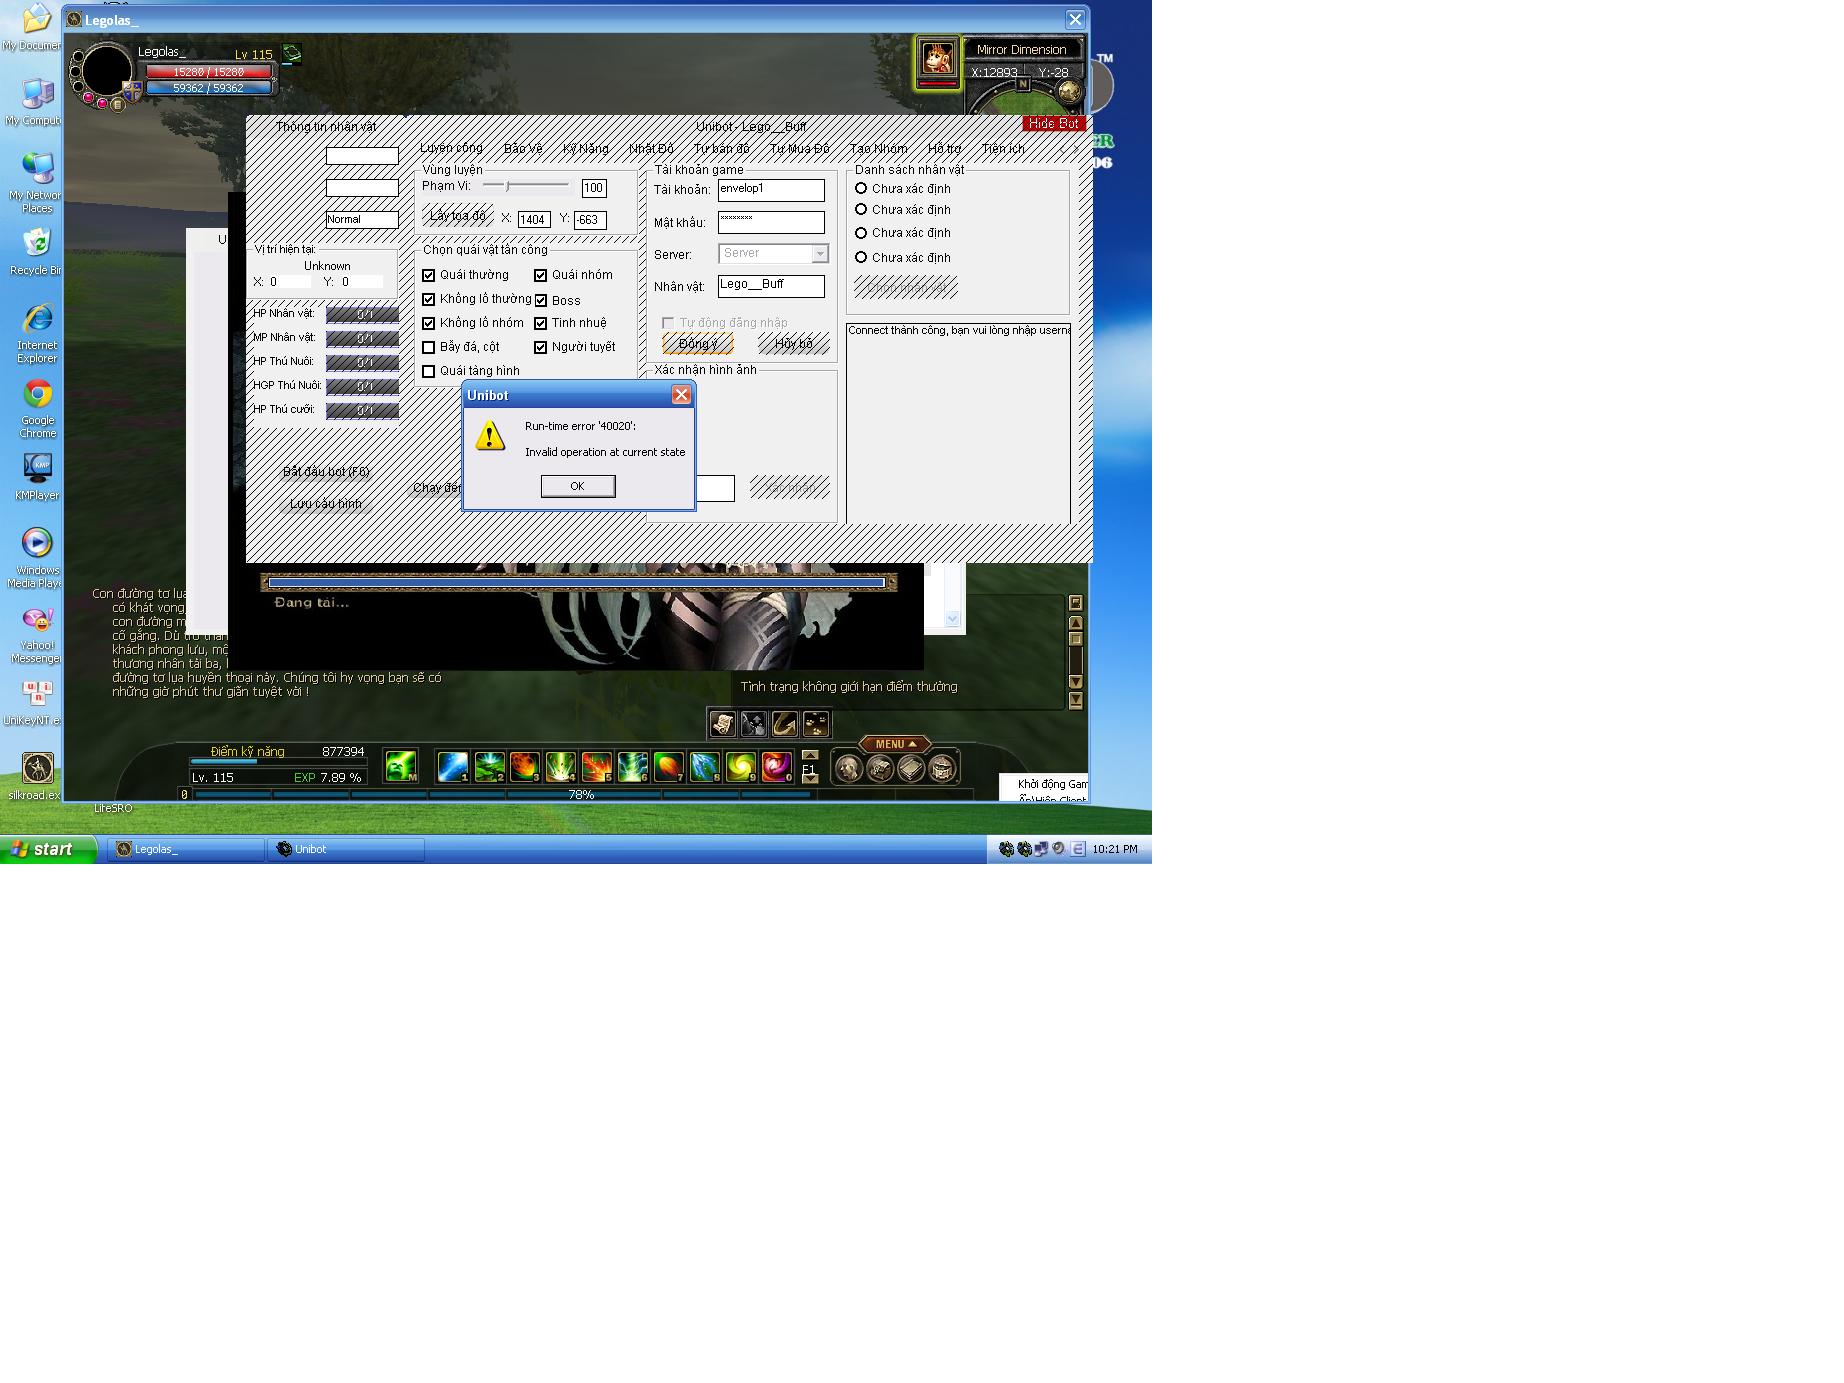Open Tự Mua Đồ tab
The width and height of the screenshot is (1844, 1383).
tap(800, 148)
